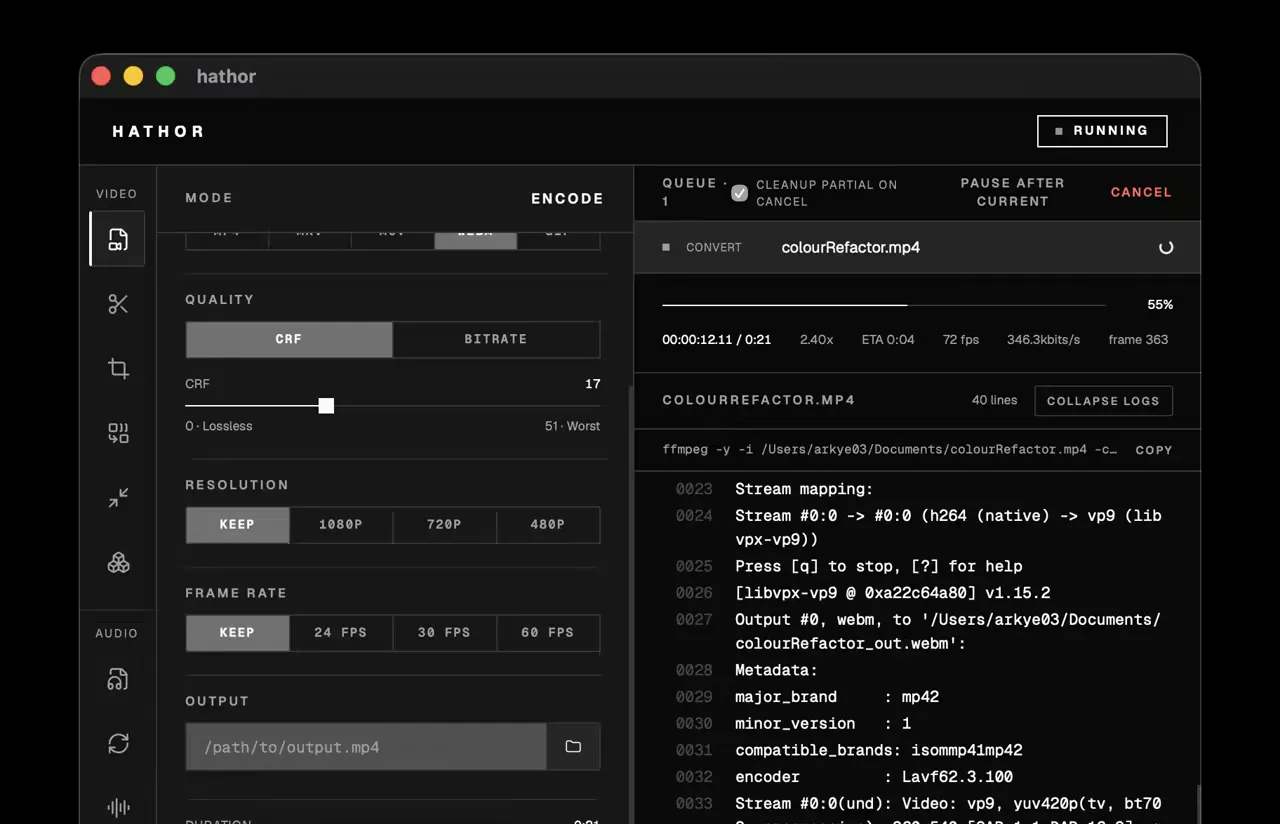Viewport: 1280px width, 824px height.
Task: Uncheck Cleanup Partial On Cancel
Action: point(739,193)
